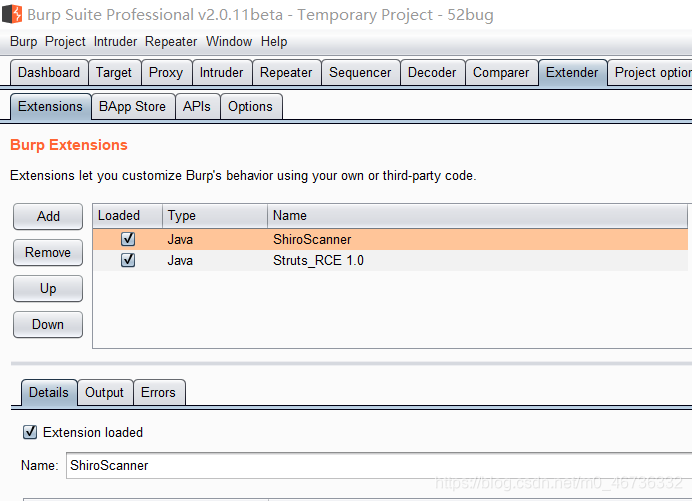Open the Burp menu
Screen dimensions: 692x501
pos(23,41)
